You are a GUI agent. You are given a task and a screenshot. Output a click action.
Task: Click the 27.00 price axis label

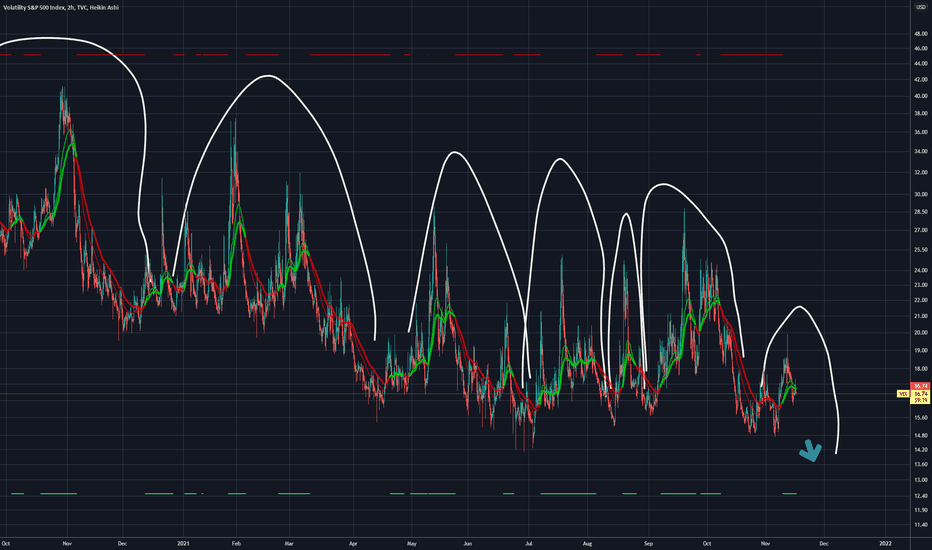tap(921, 230)
